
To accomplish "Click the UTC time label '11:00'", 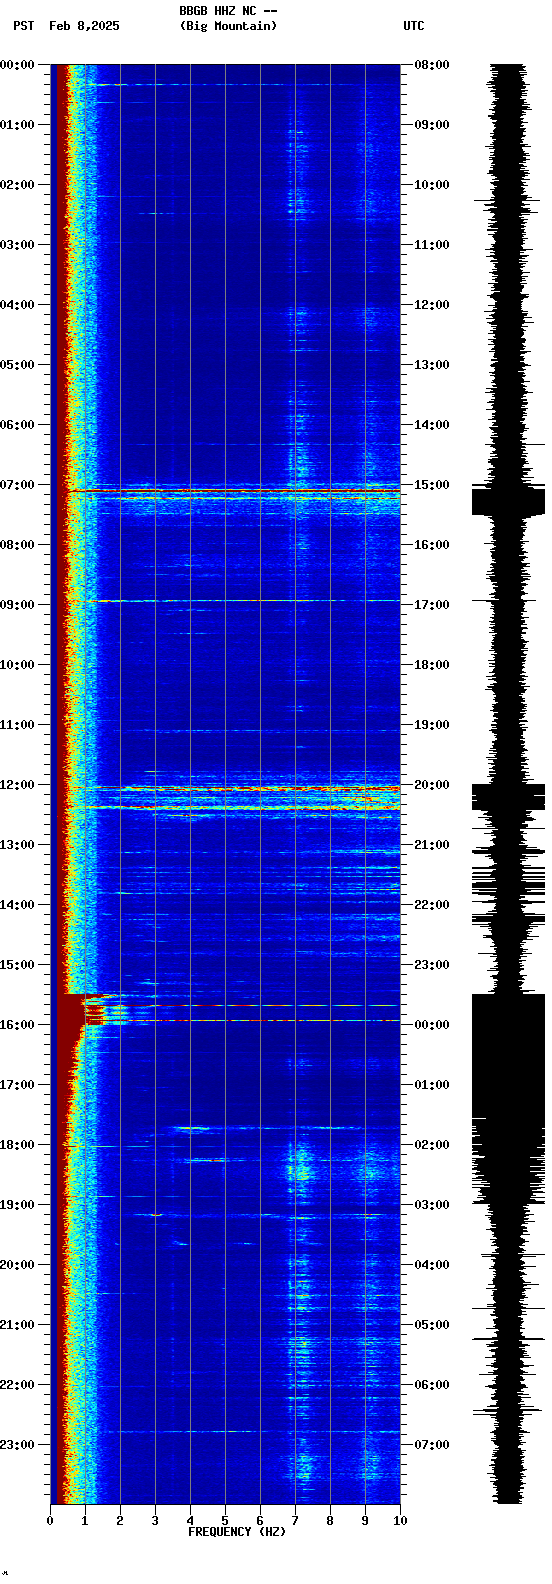I will click(432, 245).
